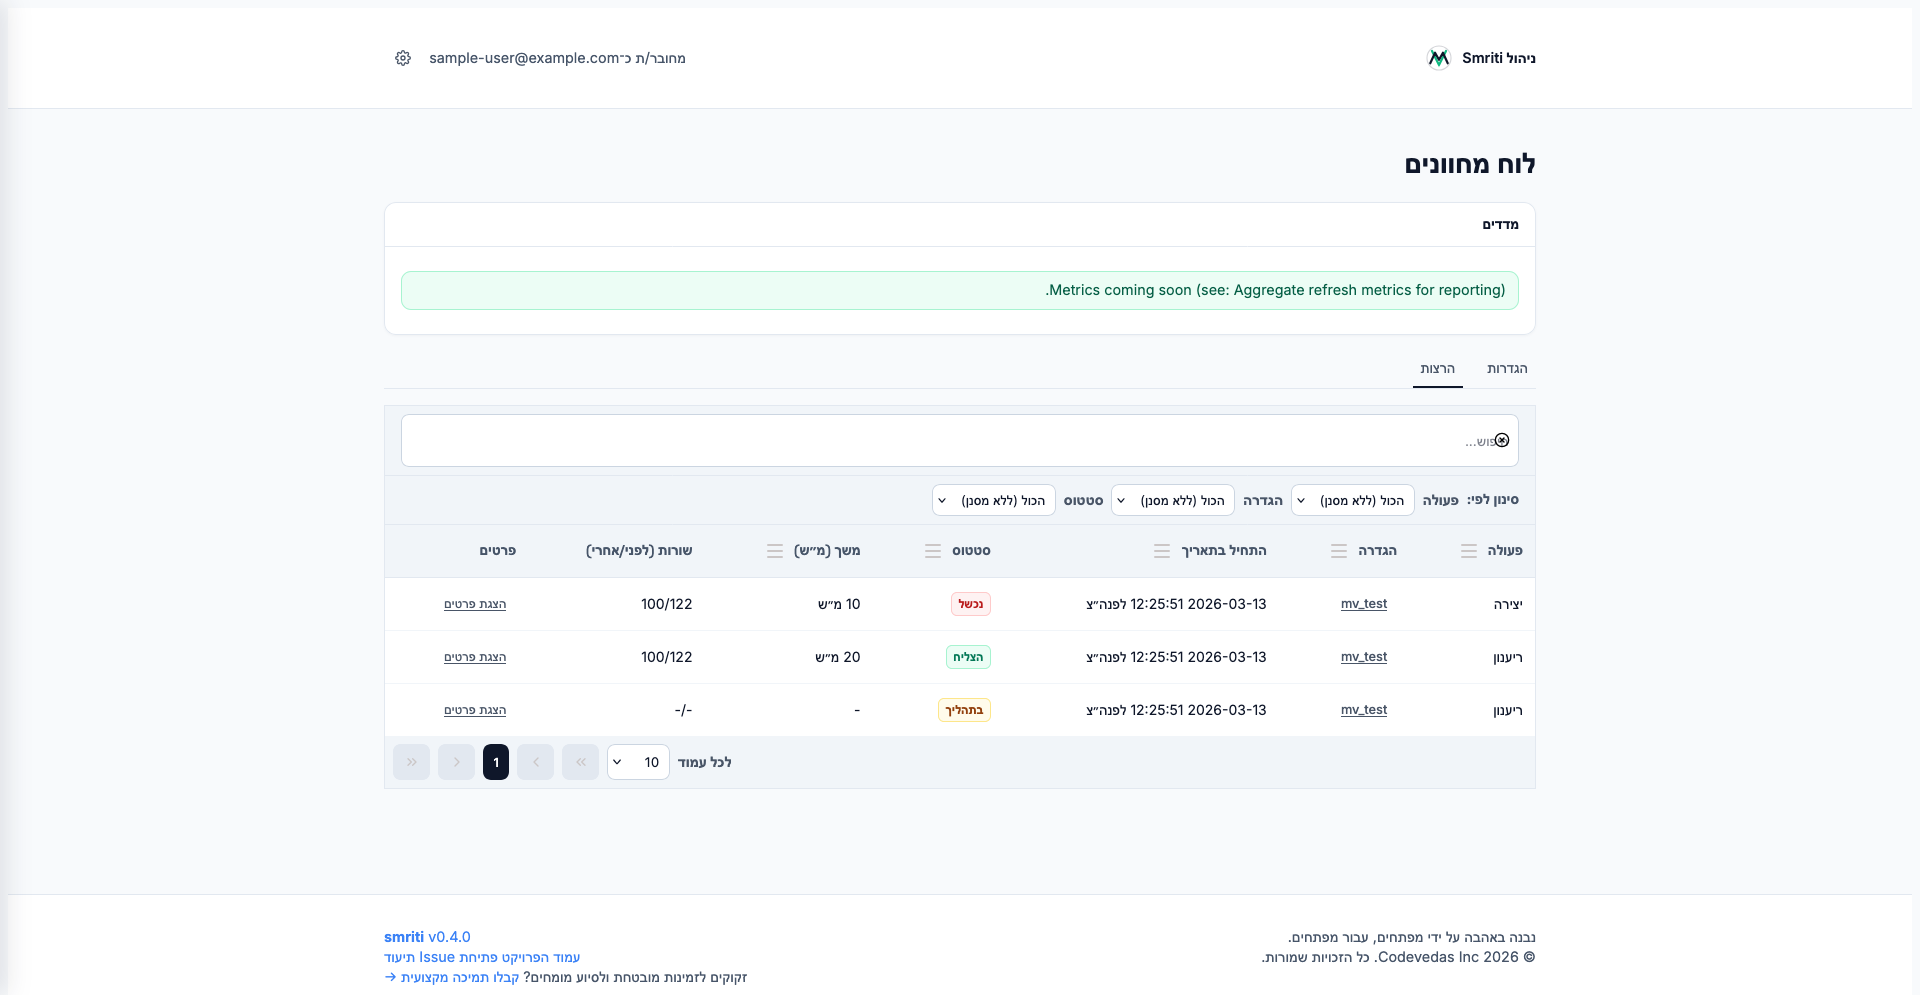
Task: Open the smriti v0.4.0 footer link
Action: [x=427, y=937]
